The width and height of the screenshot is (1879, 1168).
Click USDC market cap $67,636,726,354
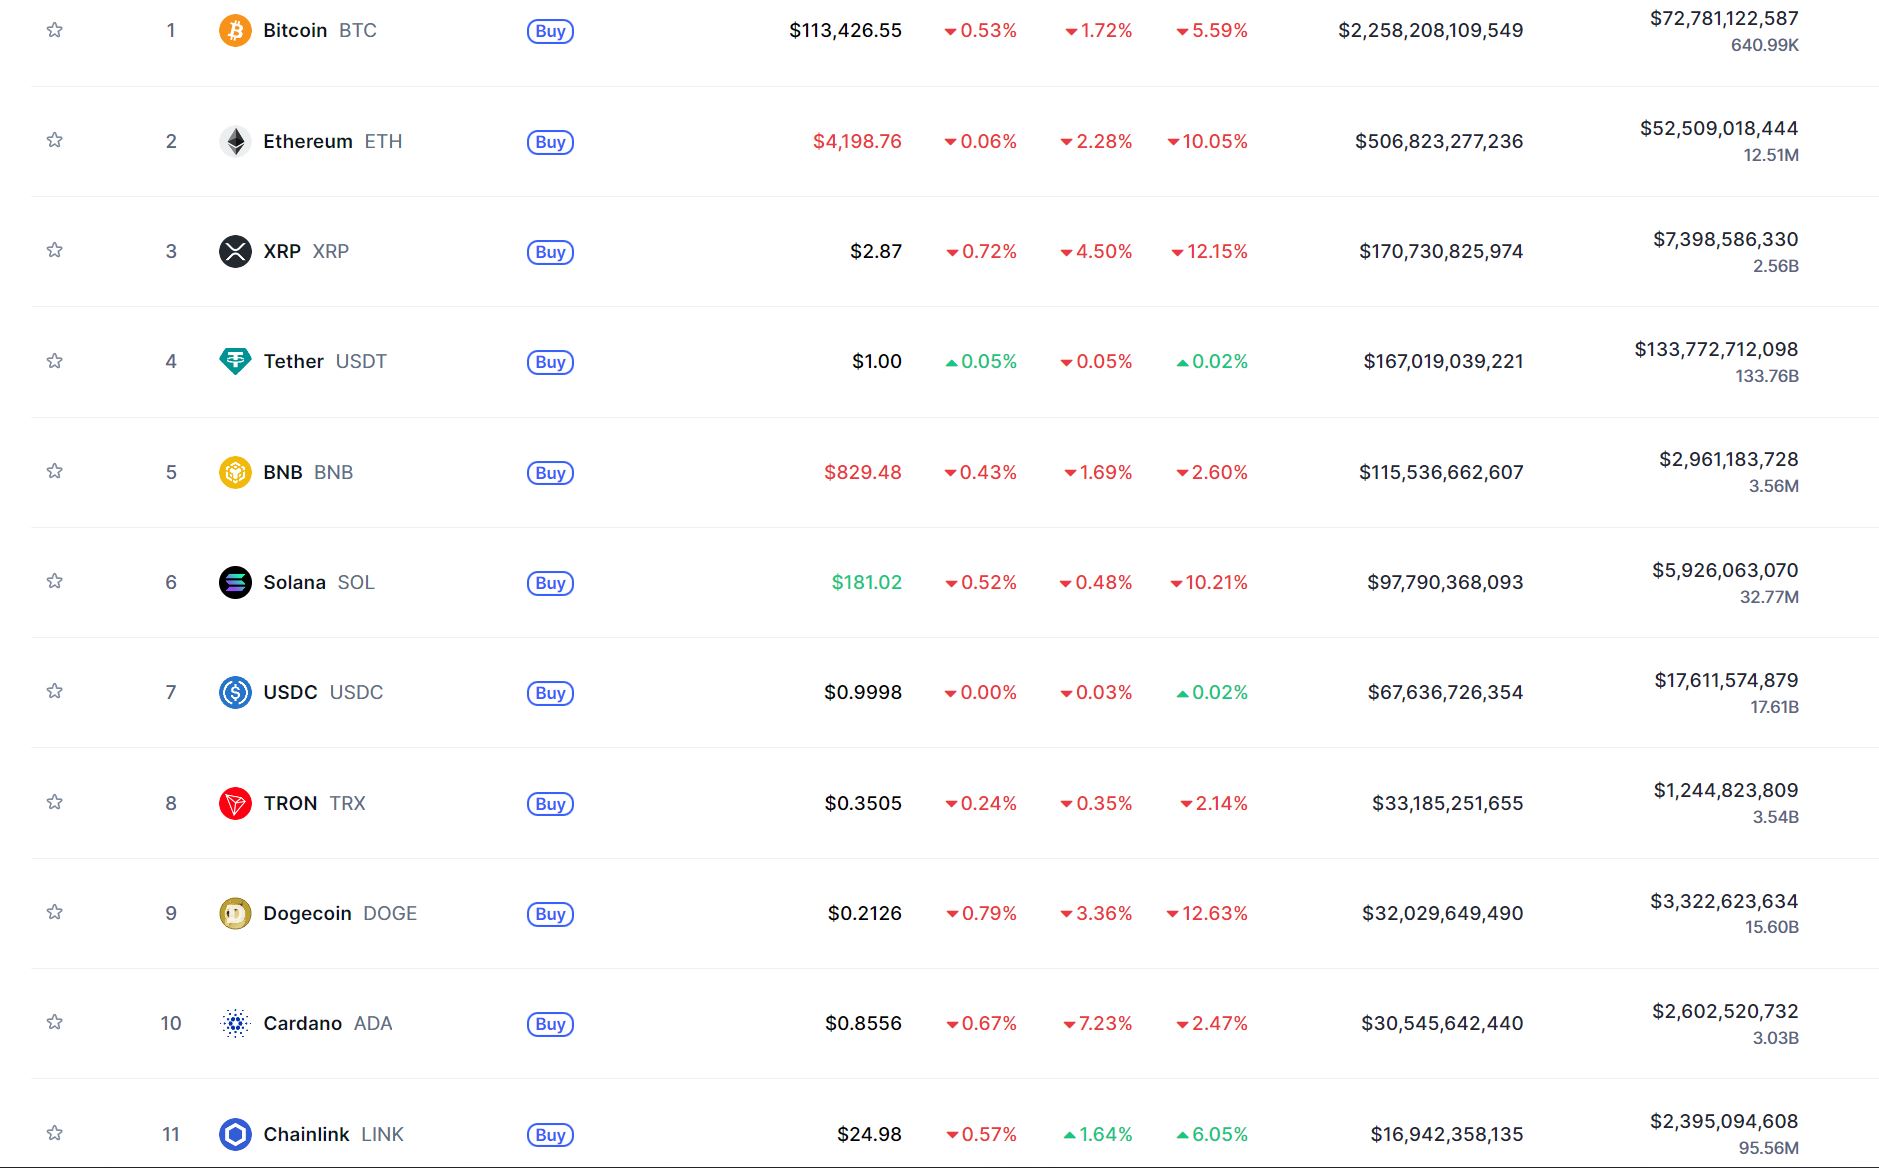point(1445,692)
